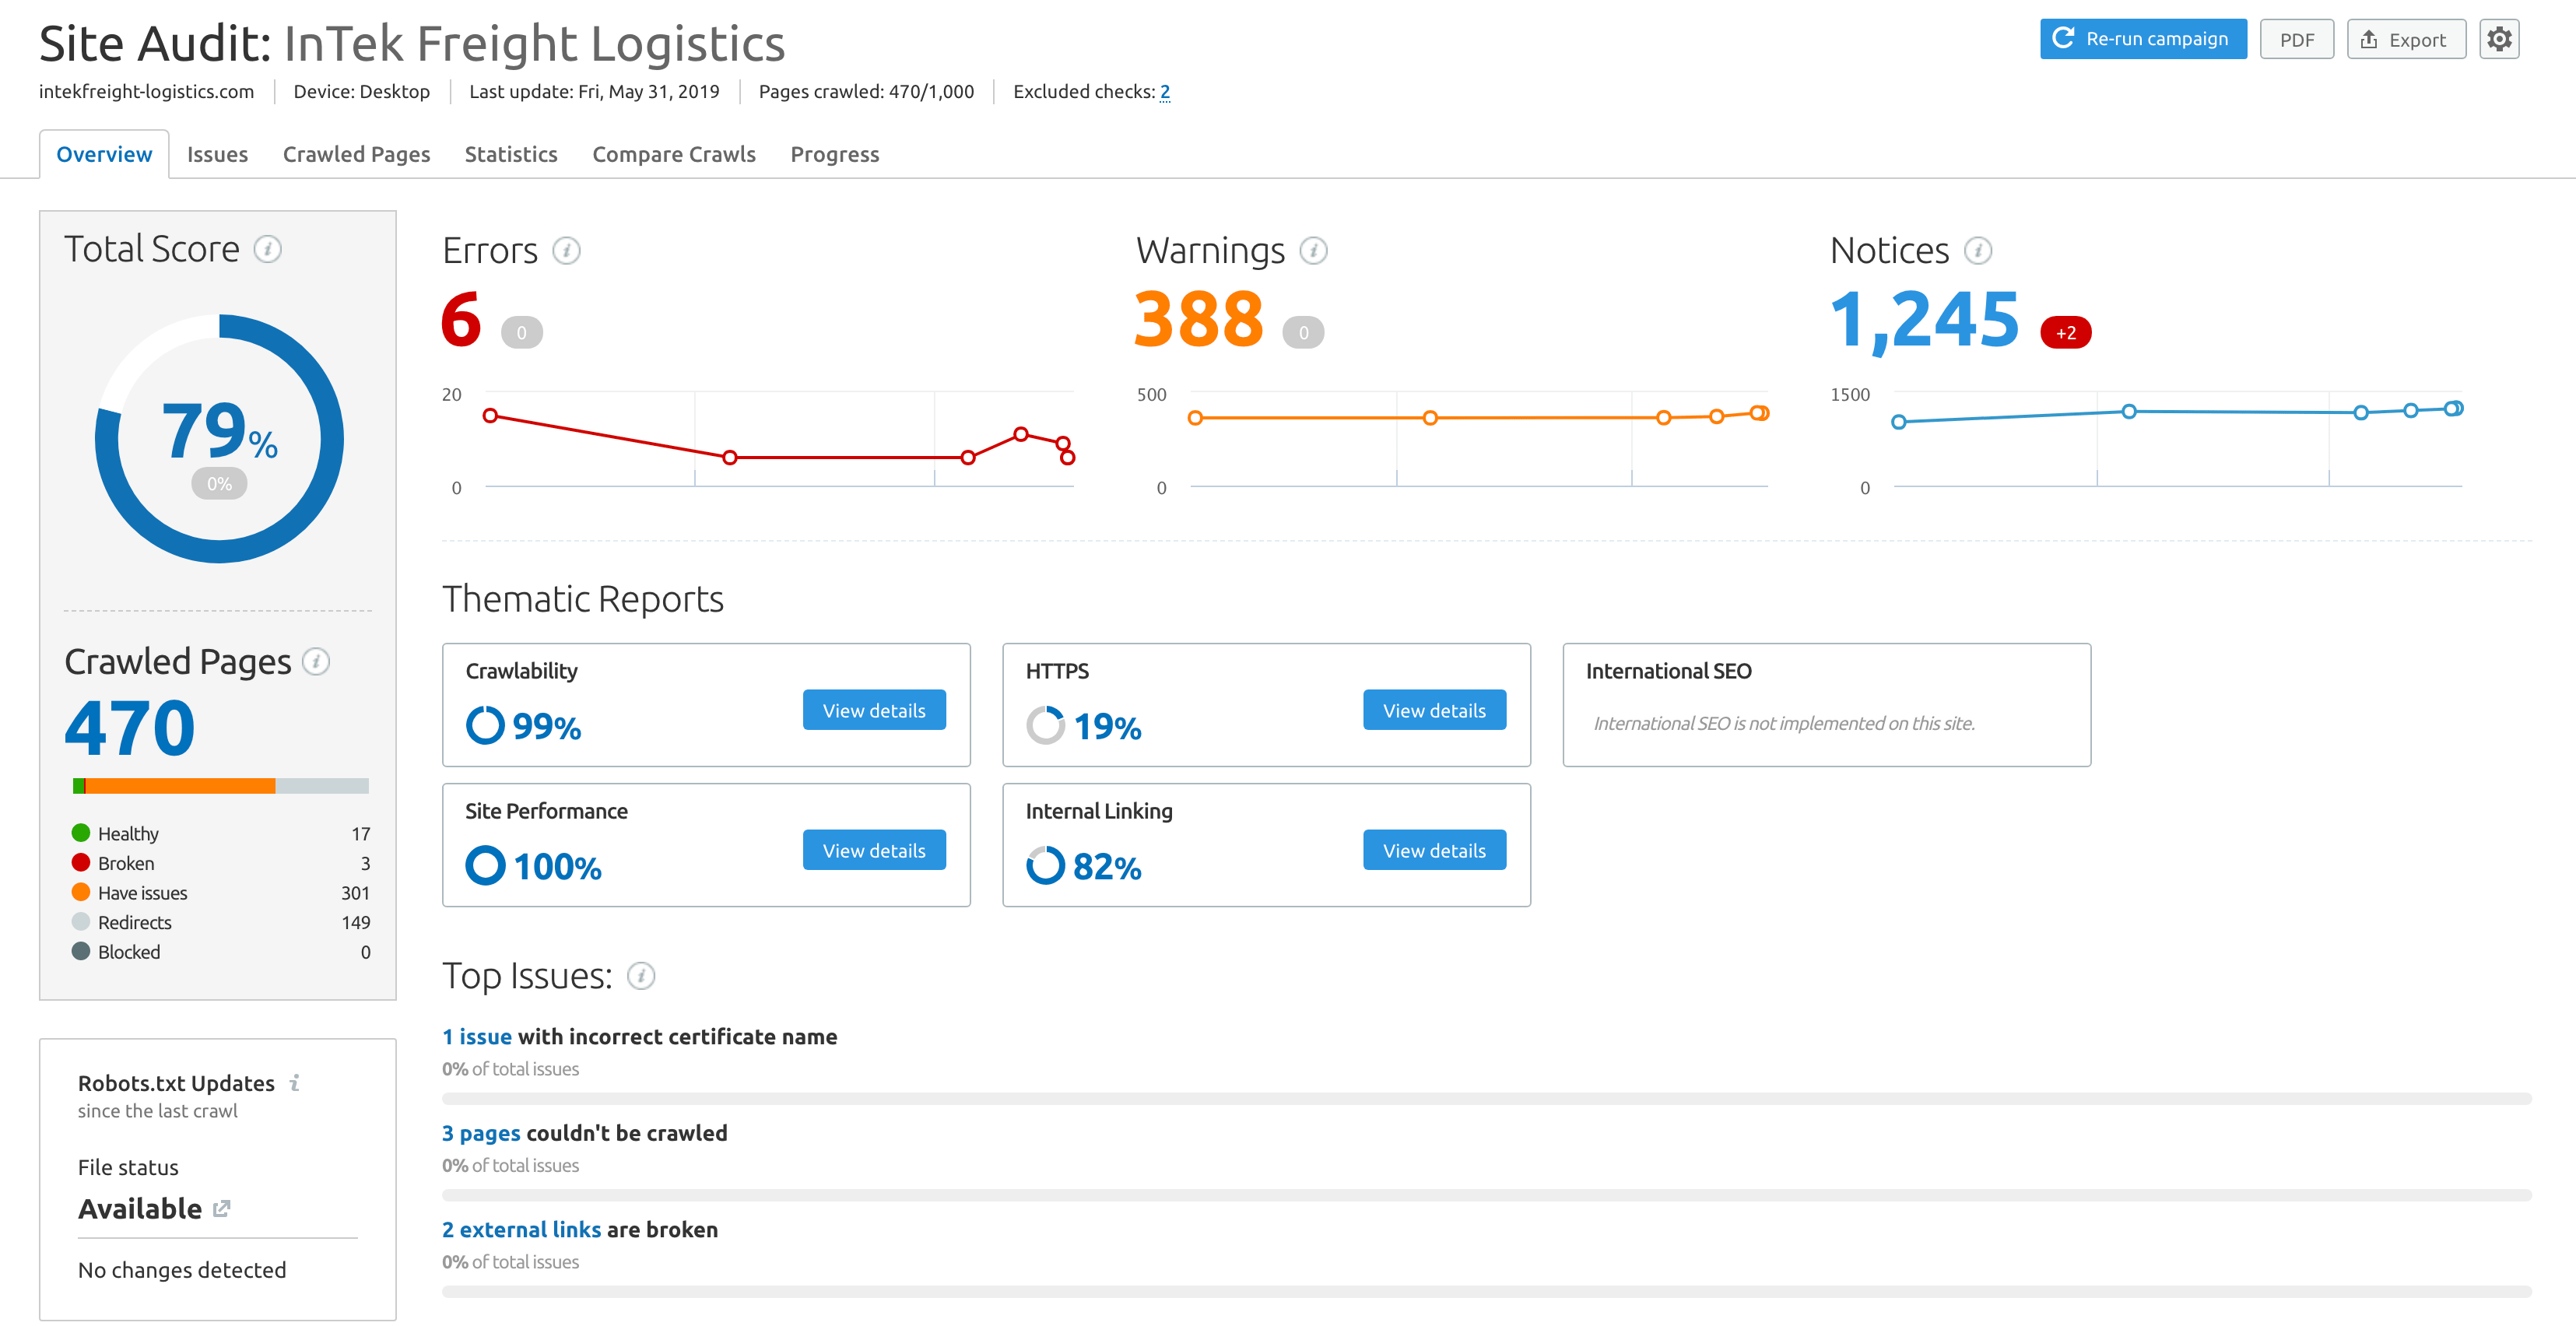Click the Crawled Pages info icon
The width and height of the screenshot is (2576, 1326).
(x=317, y=661)
